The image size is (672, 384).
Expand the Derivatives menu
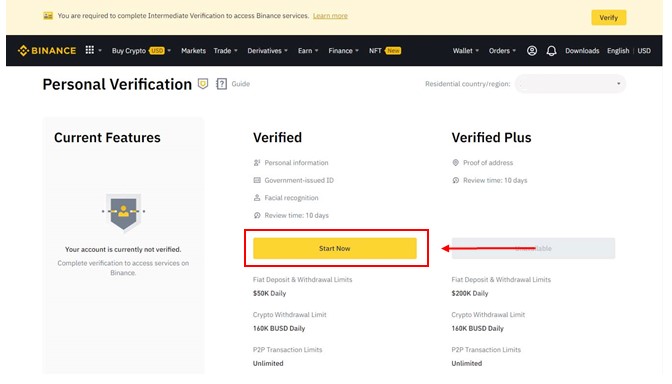267,51
